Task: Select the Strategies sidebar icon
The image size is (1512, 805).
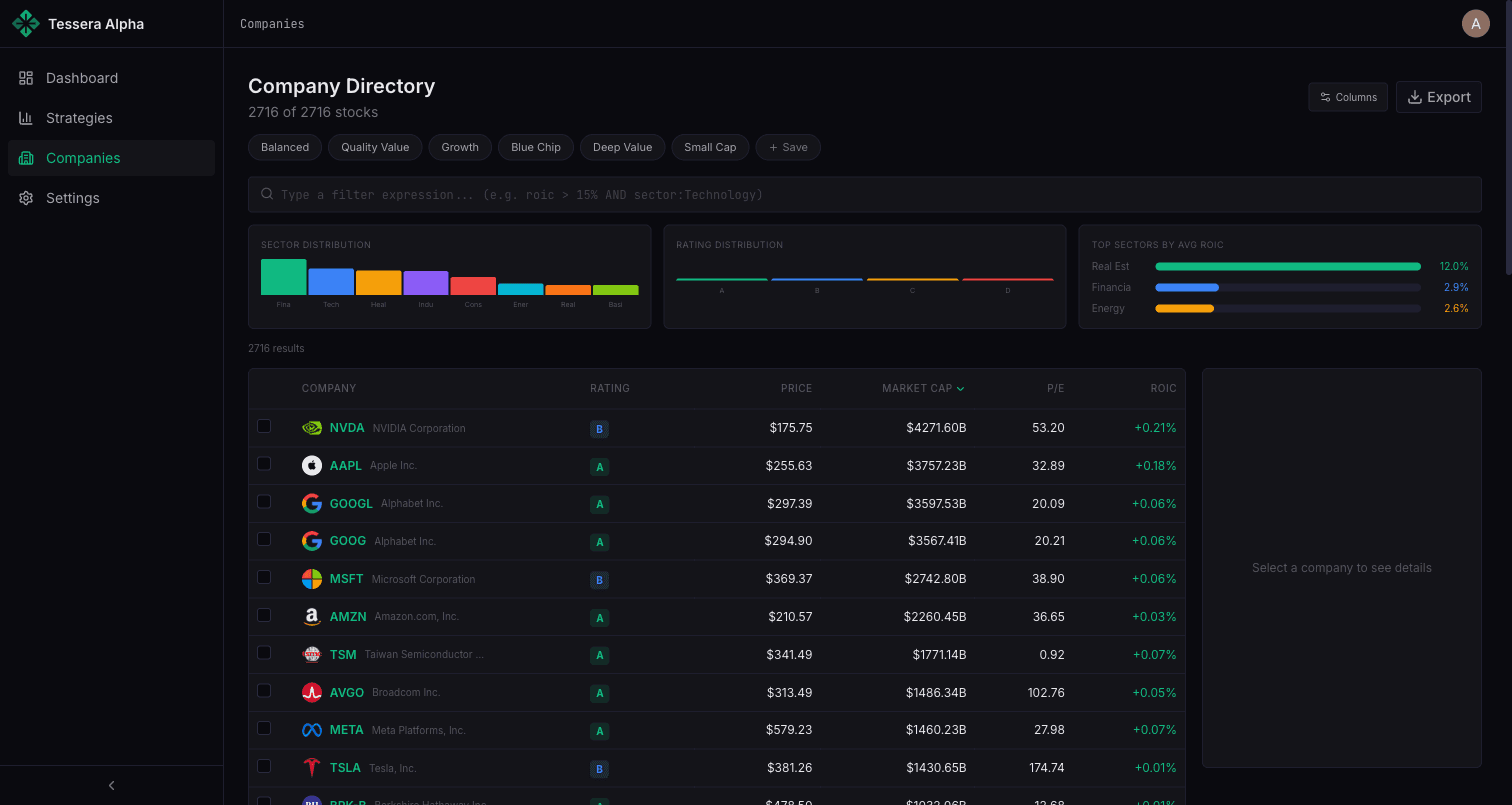Action: click(x=26, y=117)
